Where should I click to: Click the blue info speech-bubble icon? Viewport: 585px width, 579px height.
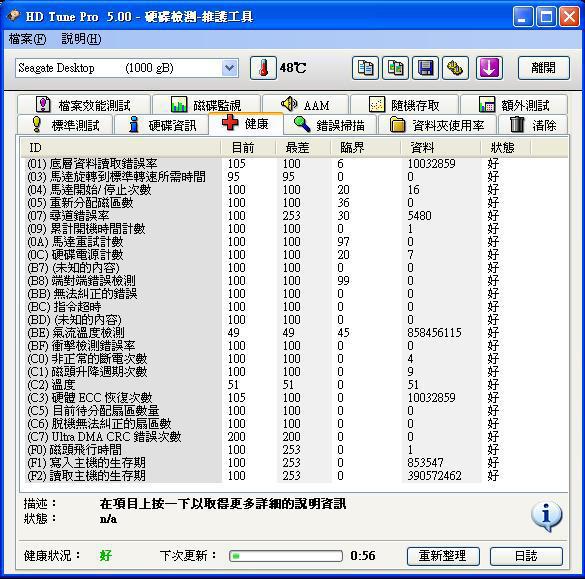tap(546, 516)
